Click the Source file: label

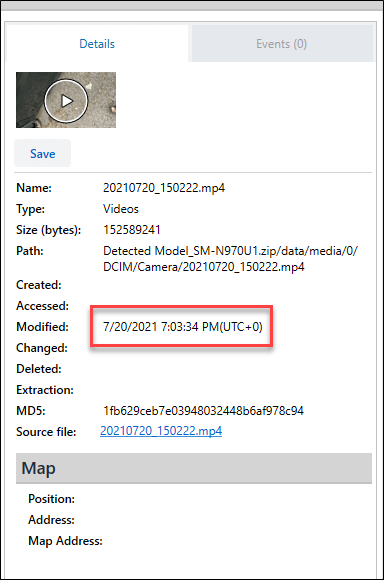(x=46, y=432)
